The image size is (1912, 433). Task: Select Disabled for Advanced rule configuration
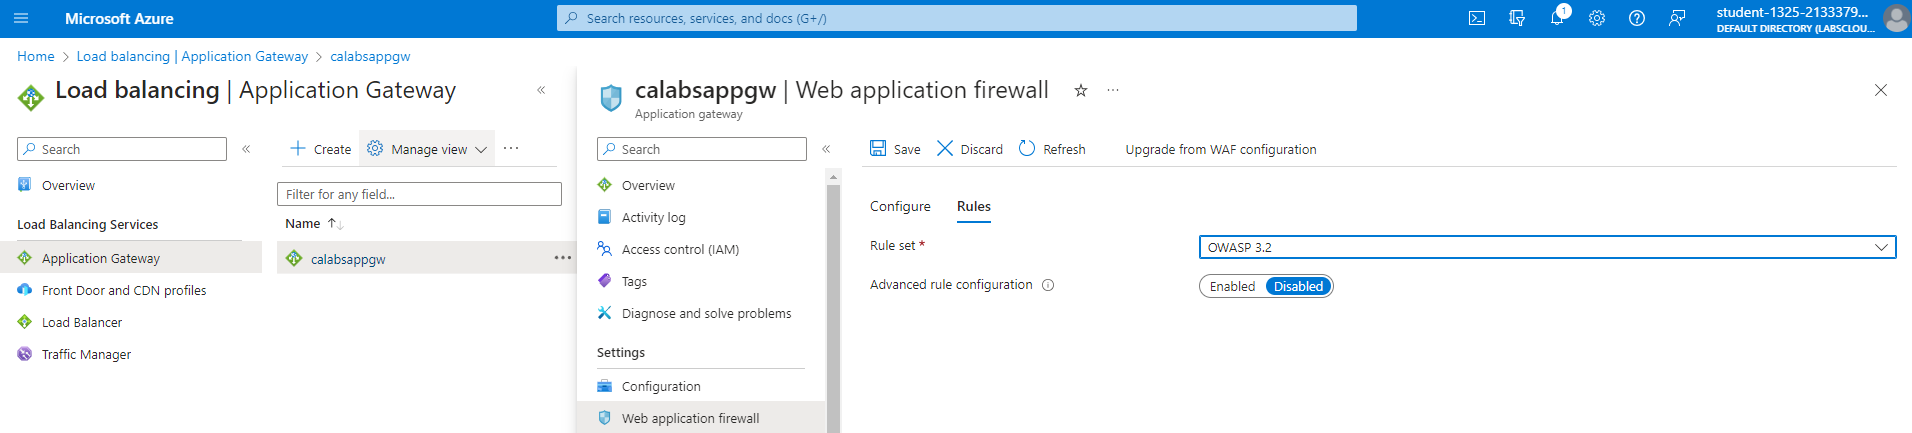(1298, 286)
